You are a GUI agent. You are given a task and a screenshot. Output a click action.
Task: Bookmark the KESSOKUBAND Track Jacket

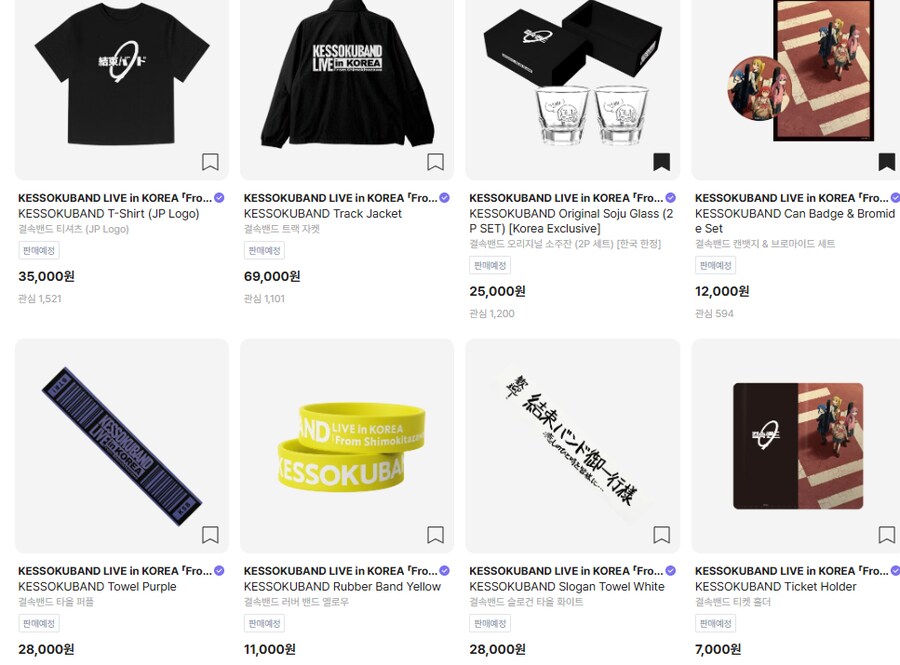coord(436,162)
